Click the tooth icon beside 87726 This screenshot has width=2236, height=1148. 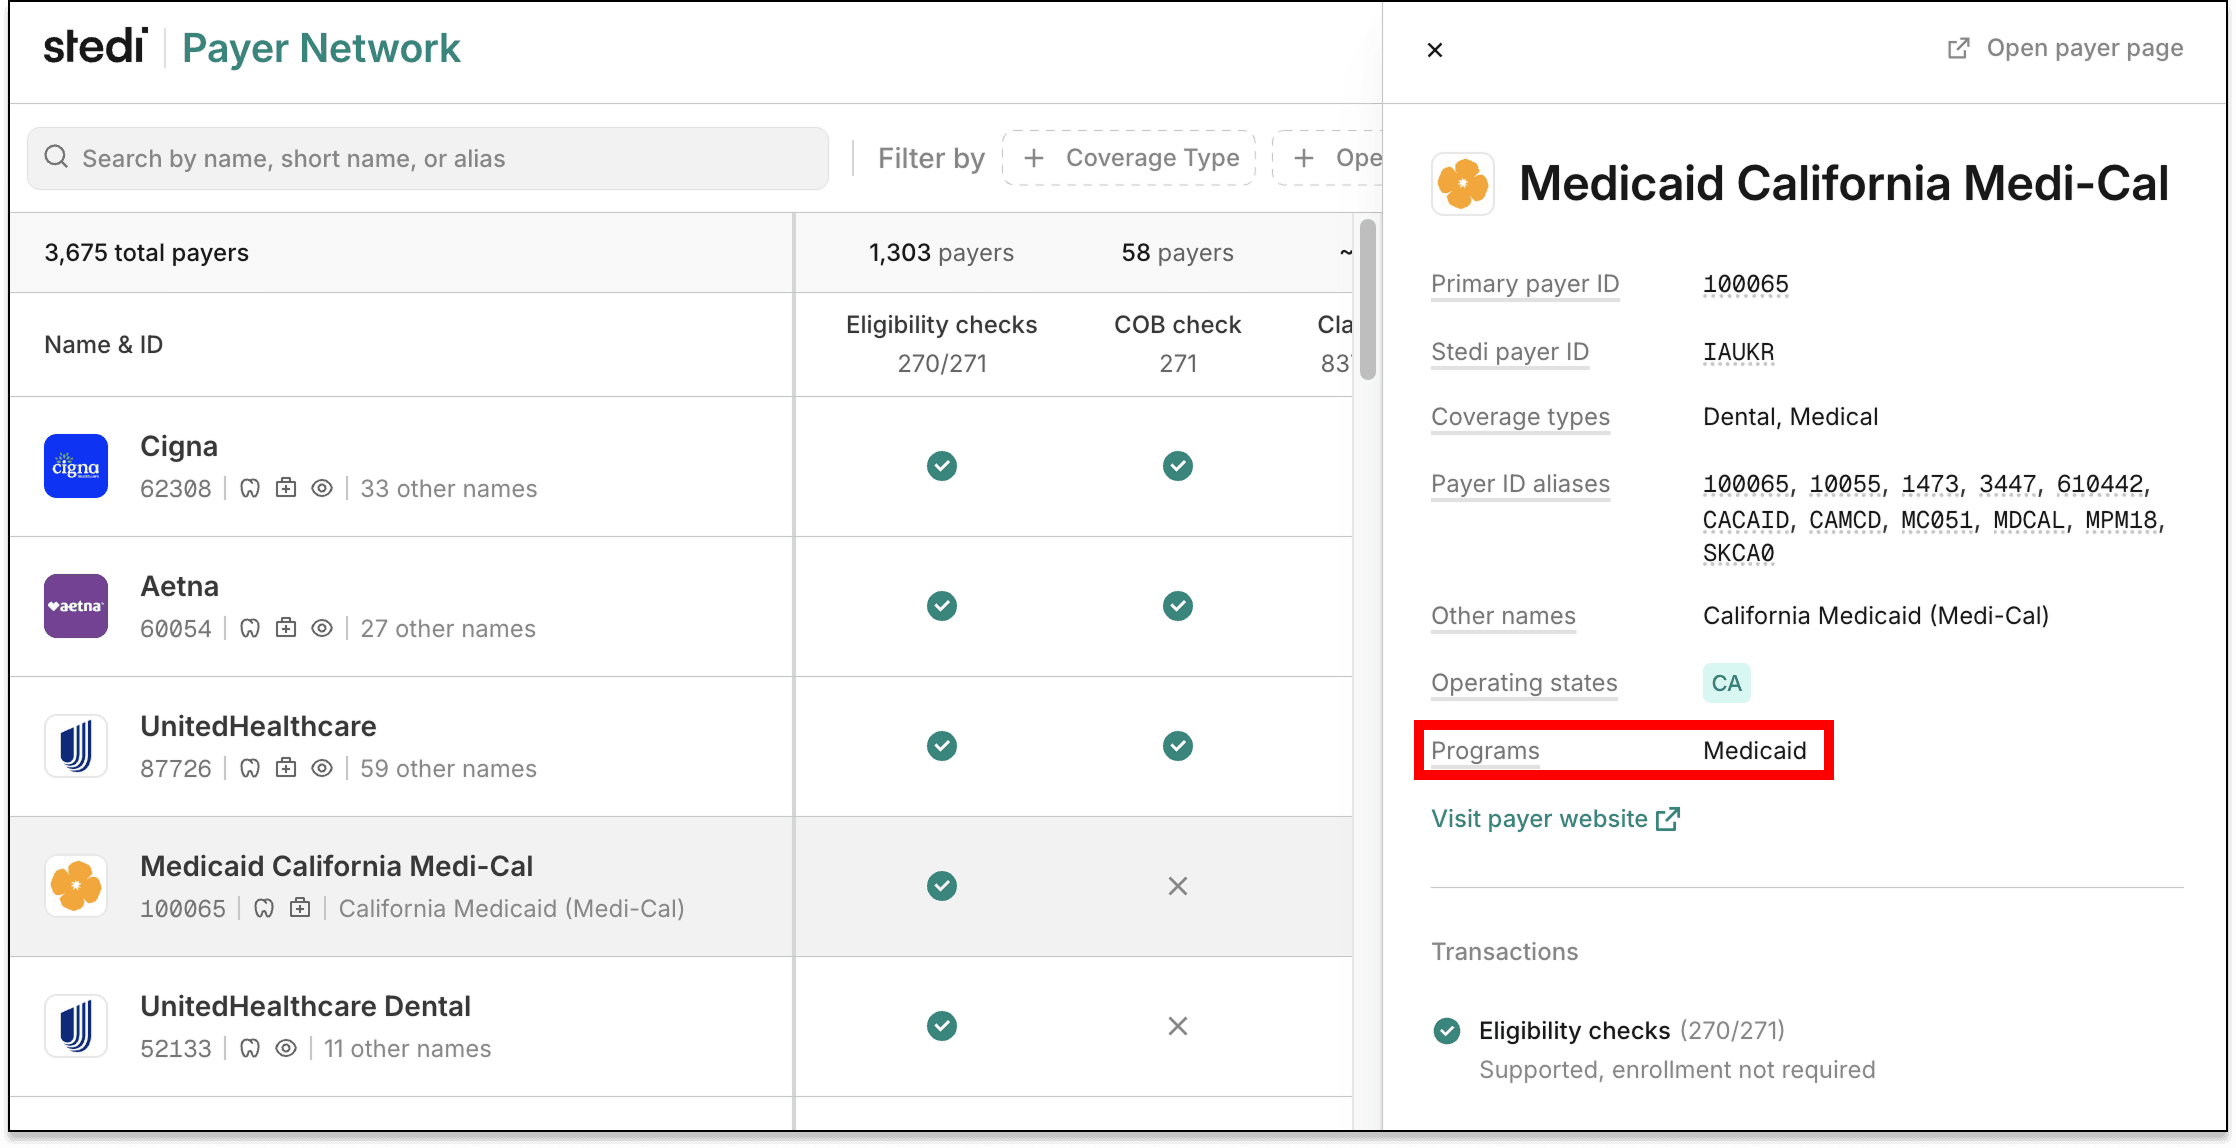250,768
